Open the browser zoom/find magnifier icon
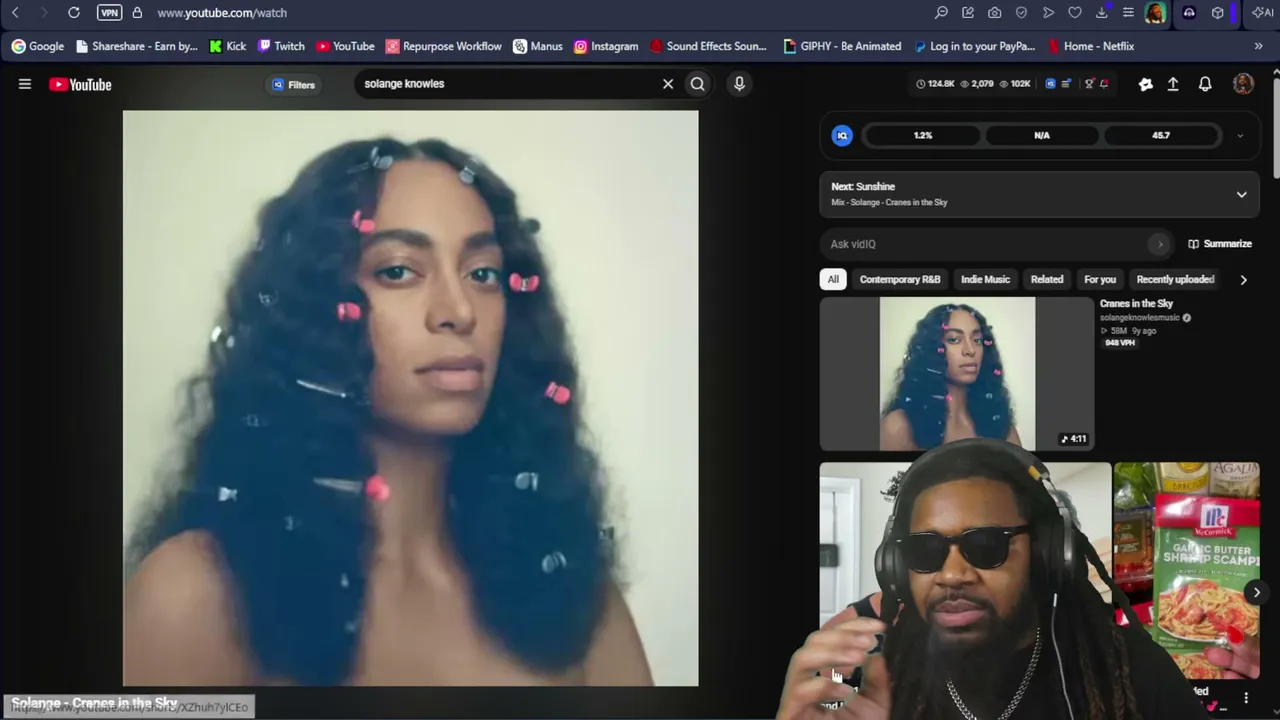Screen dimensions: 1280x720 941,13
